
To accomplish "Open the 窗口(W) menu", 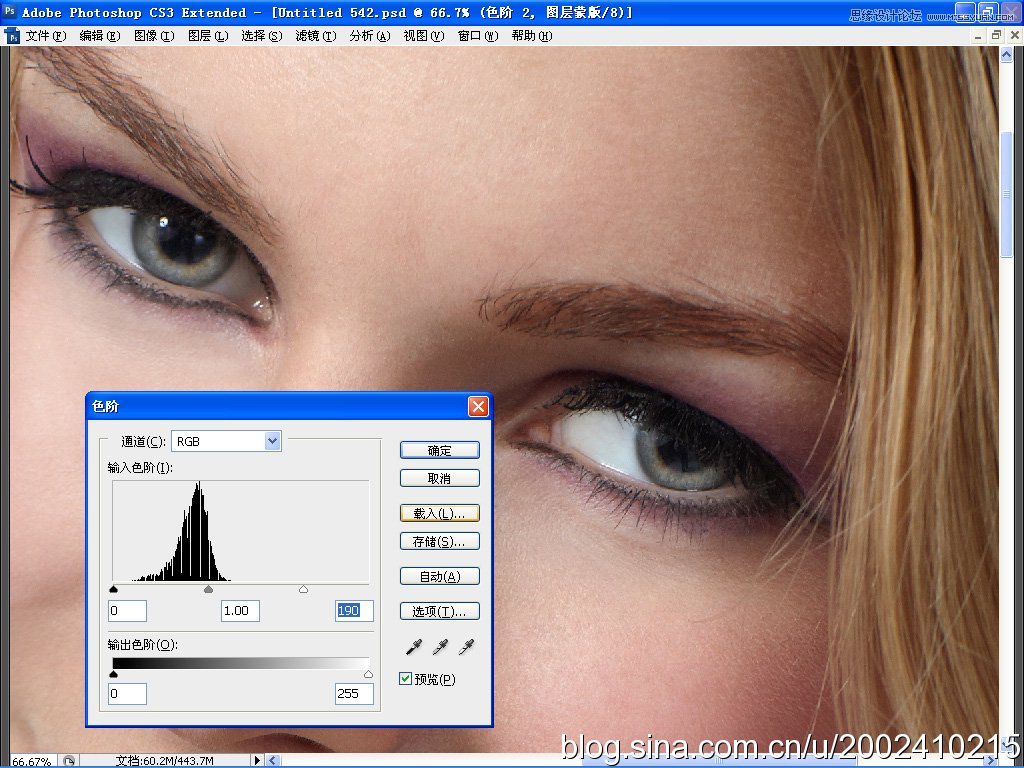I will pos(478,36).
